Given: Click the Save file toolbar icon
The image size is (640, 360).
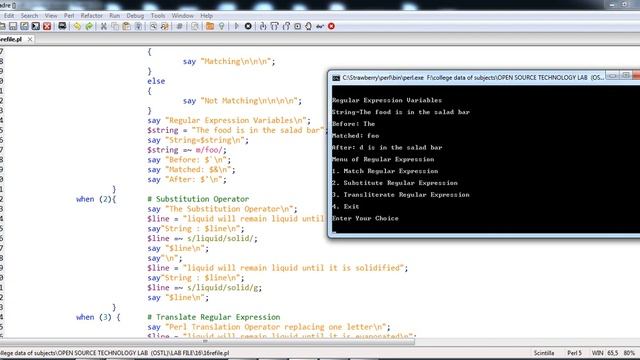Looking at the screenshot, I should (x=13, y=26).
